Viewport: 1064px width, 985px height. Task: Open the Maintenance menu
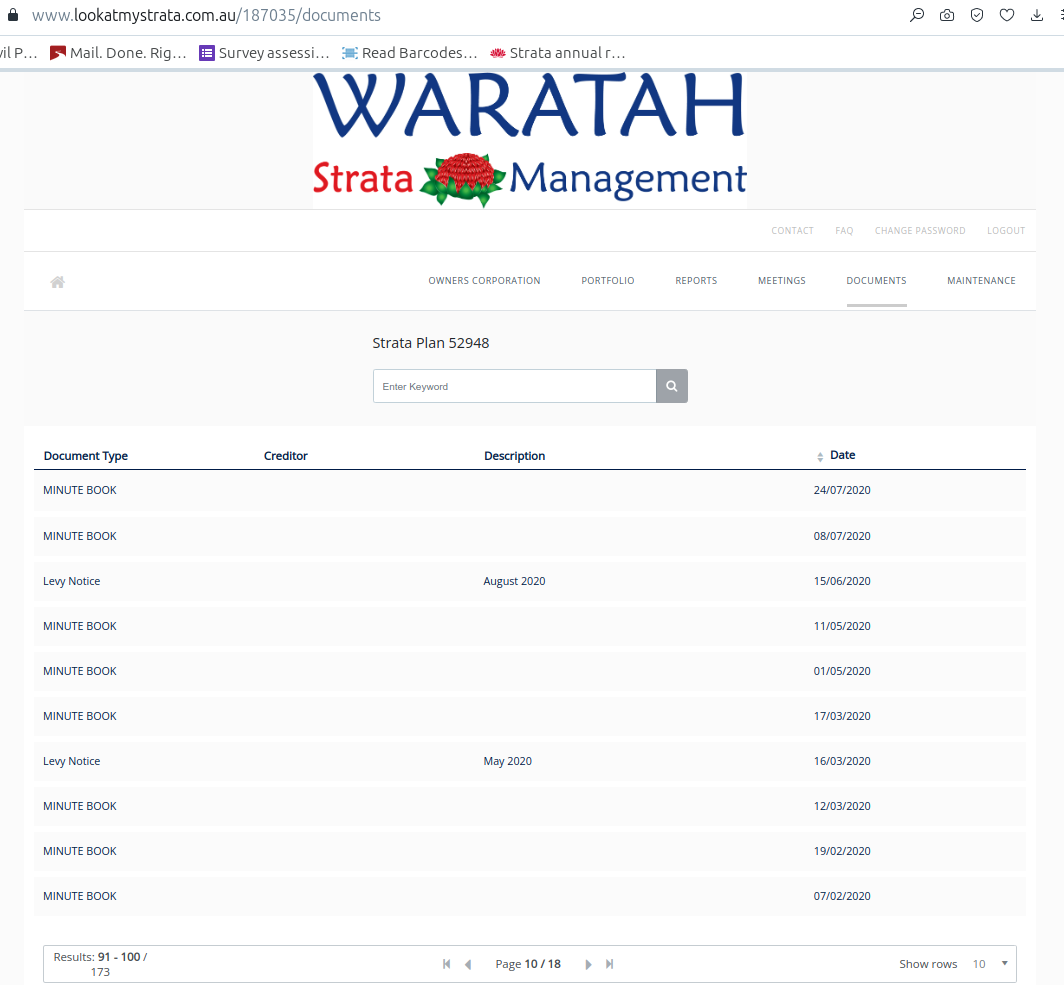981,281
